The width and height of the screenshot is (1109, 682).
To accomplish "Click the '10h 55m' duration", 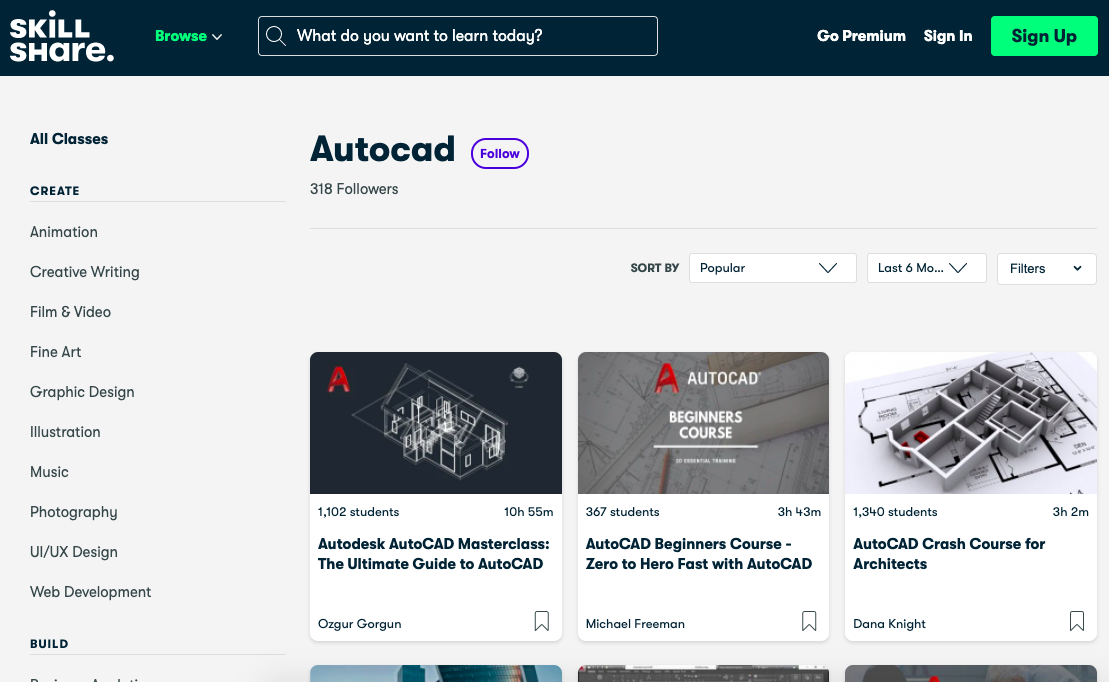I will pos(528,512).
